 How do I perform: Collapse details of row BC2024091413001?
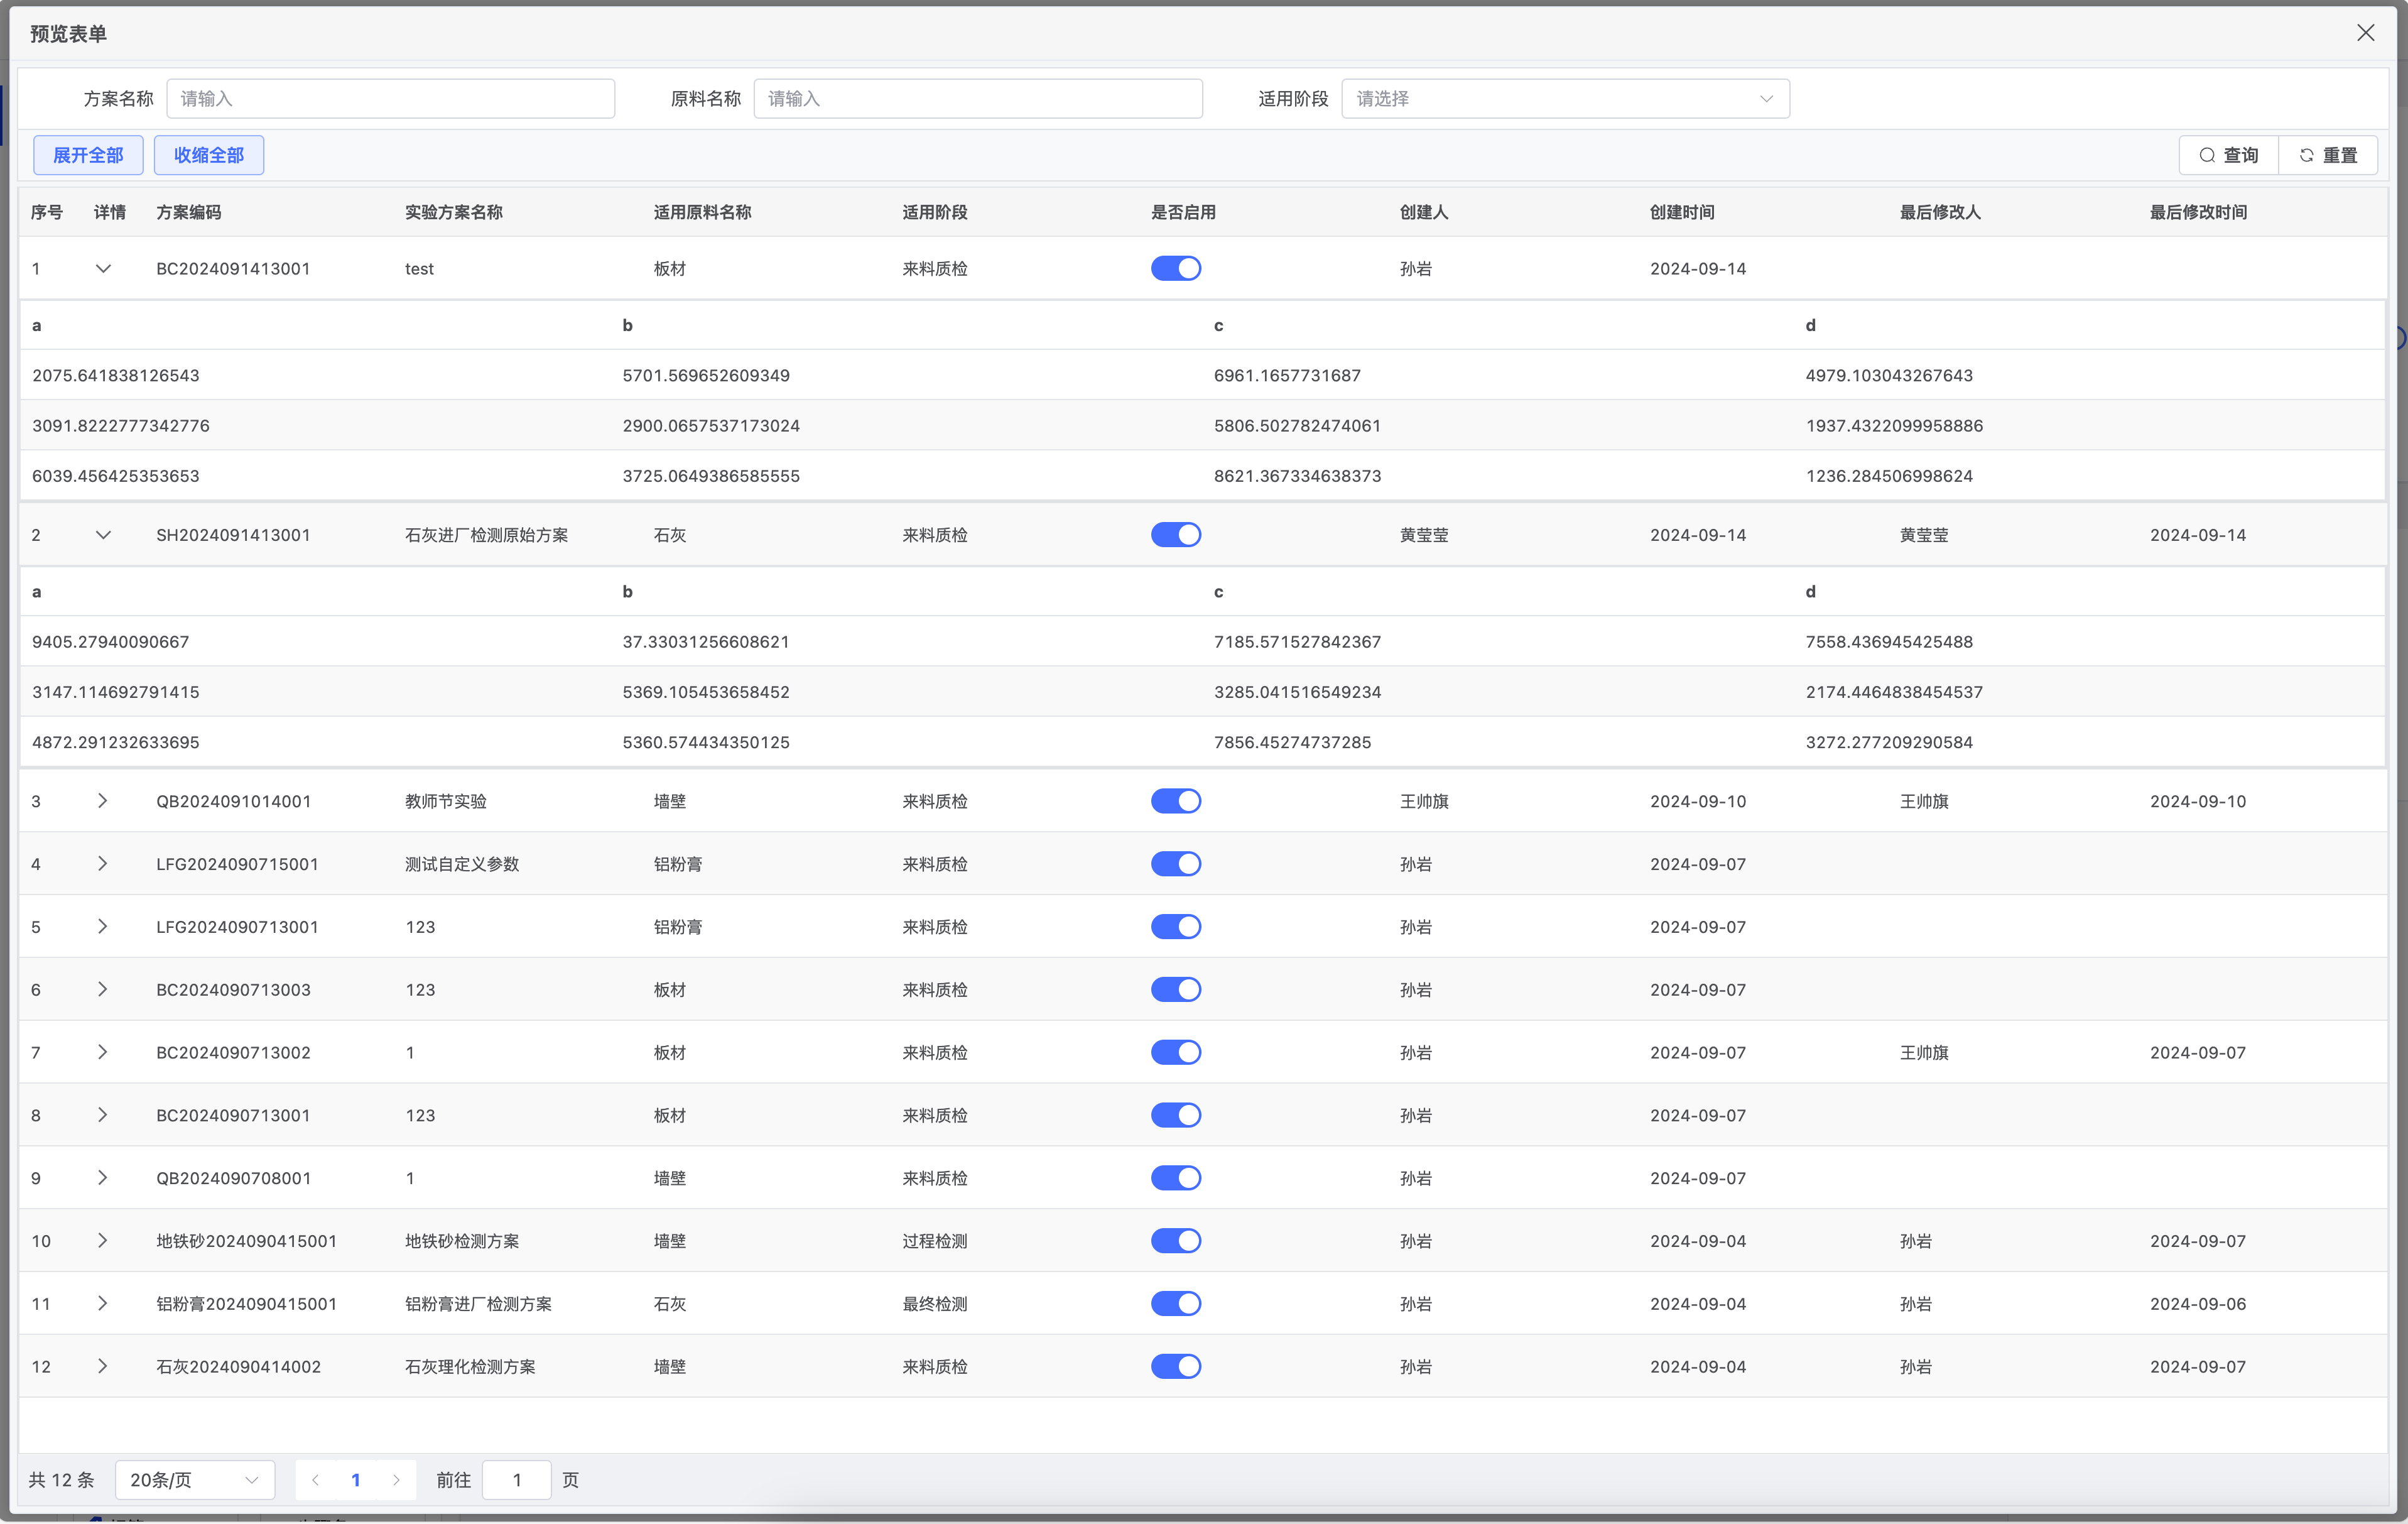click(x=103, y=268)
